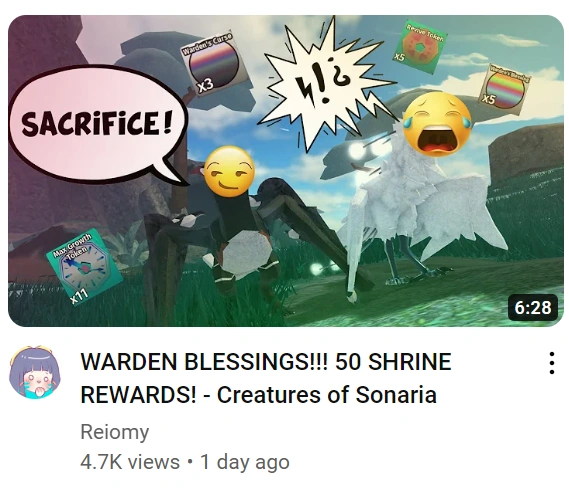569x498 pixels.
Task: Open the Reiomy channel name link
Action: coord(115,432)
